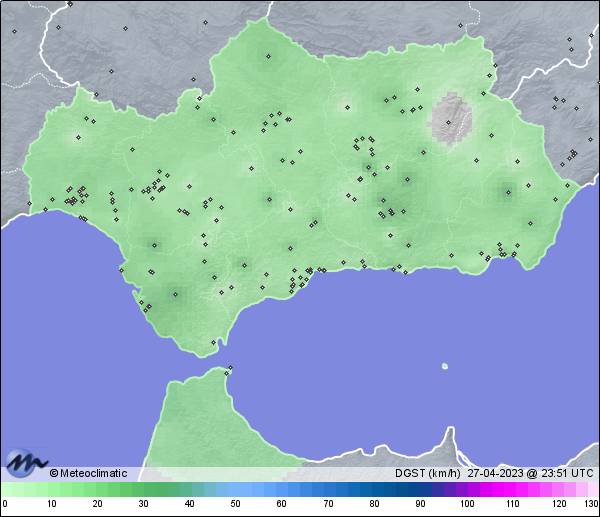This screenshot has width=600, height=517.
Task: Select the 100 km/h purple scale swatch
Action: tap(466, 490)
